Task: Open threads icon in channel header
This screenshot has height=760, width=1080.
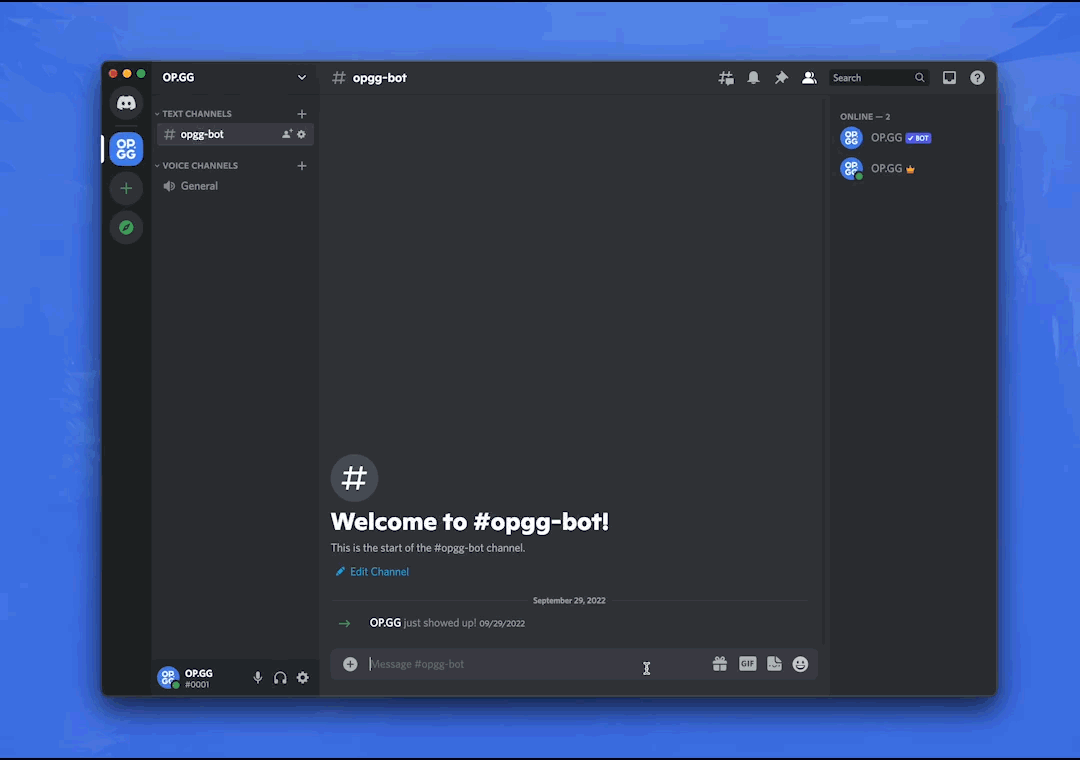Action: click(x=726, y=78)
